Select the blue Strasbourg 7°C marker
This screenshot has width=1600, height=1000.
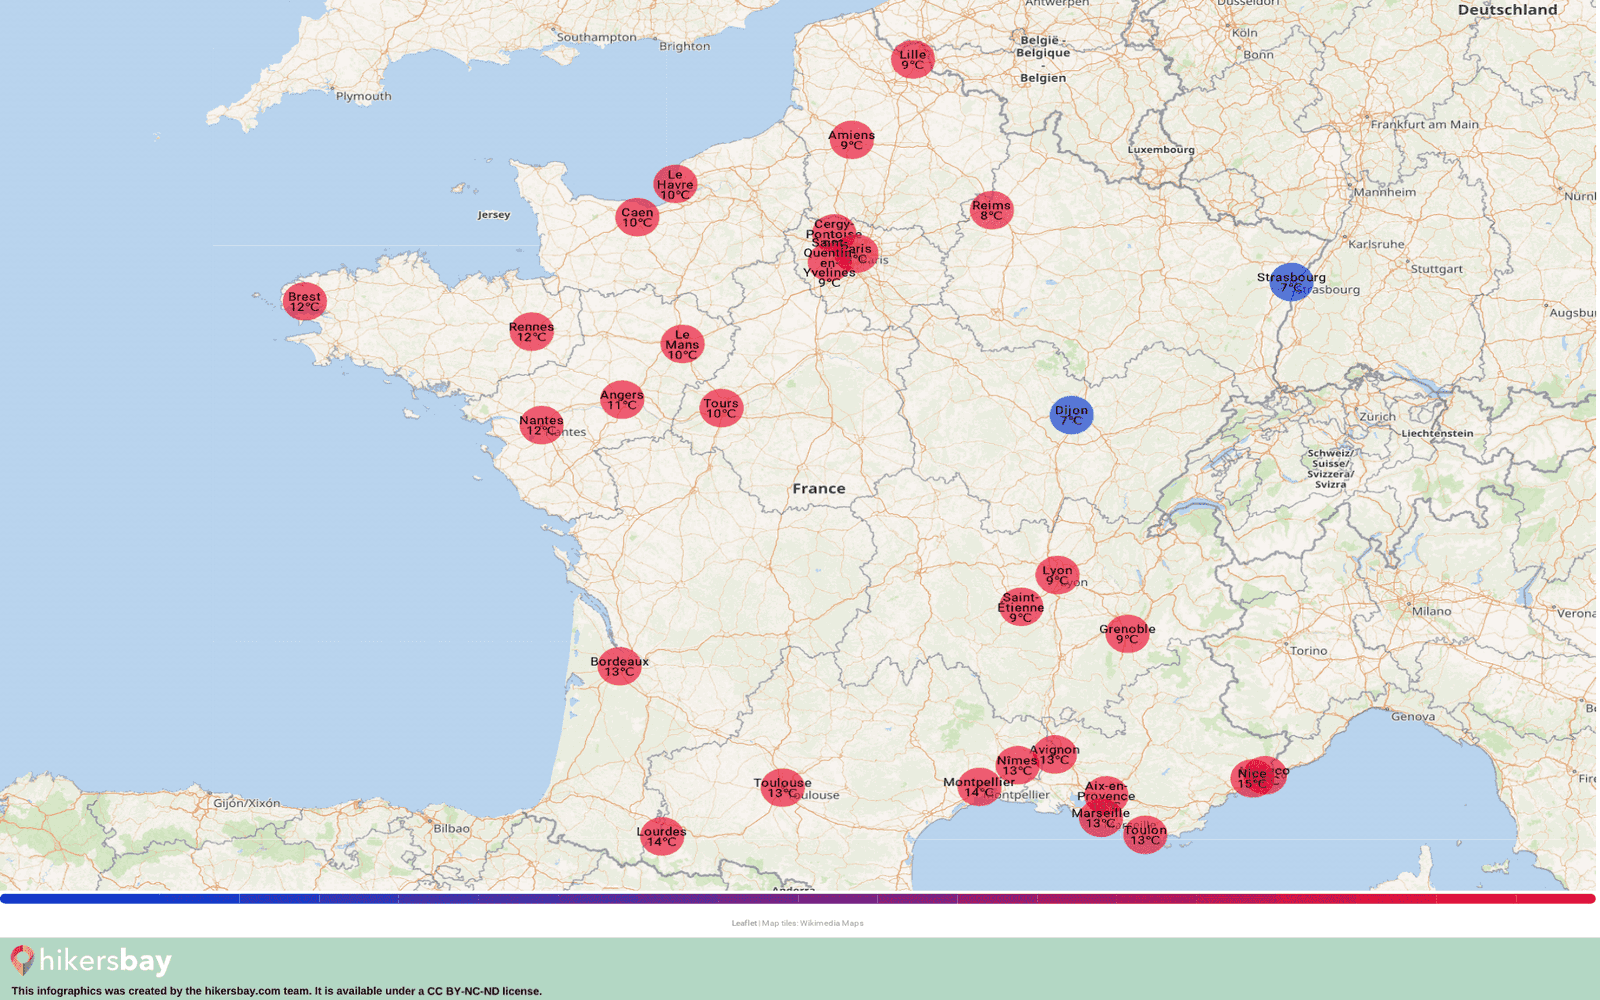pos(1291,282)
